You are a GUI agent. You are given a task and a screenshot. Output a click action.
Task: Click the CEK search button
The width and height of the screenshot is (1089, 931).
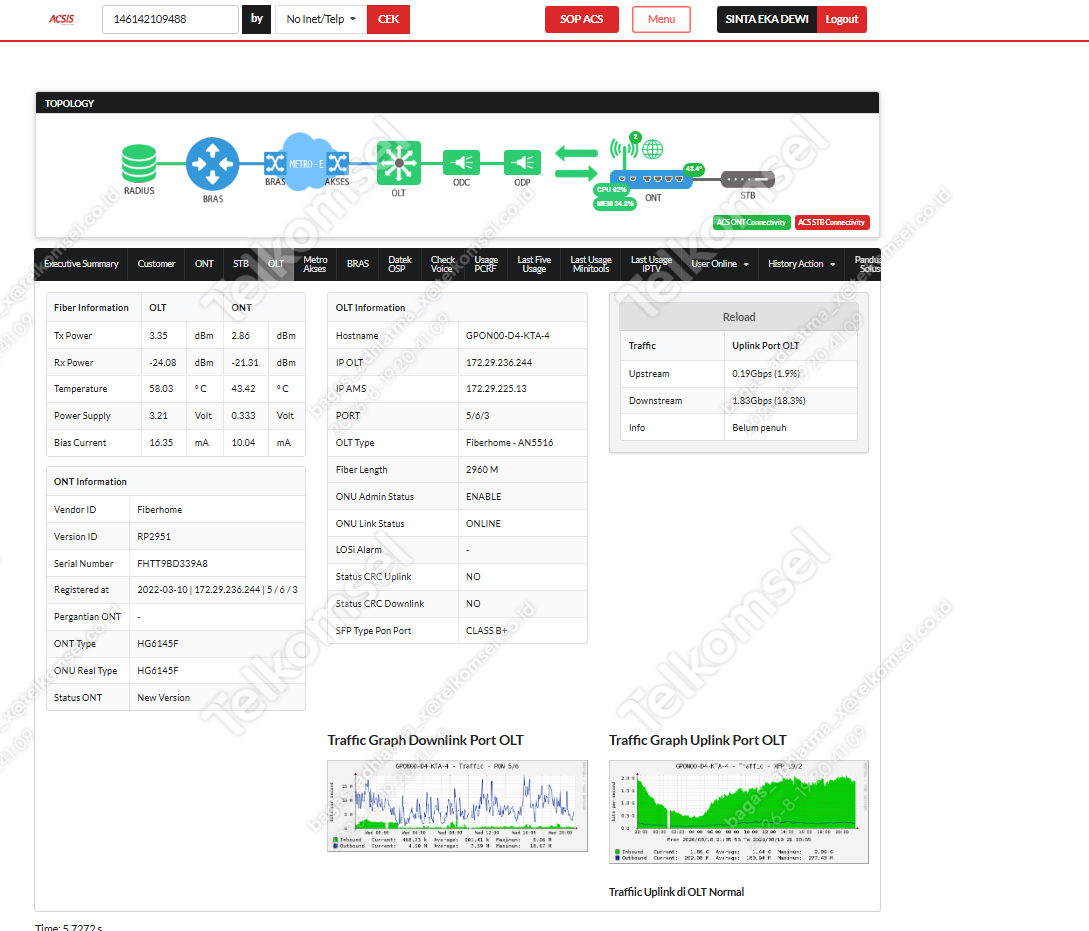click(x=388, y=19)
